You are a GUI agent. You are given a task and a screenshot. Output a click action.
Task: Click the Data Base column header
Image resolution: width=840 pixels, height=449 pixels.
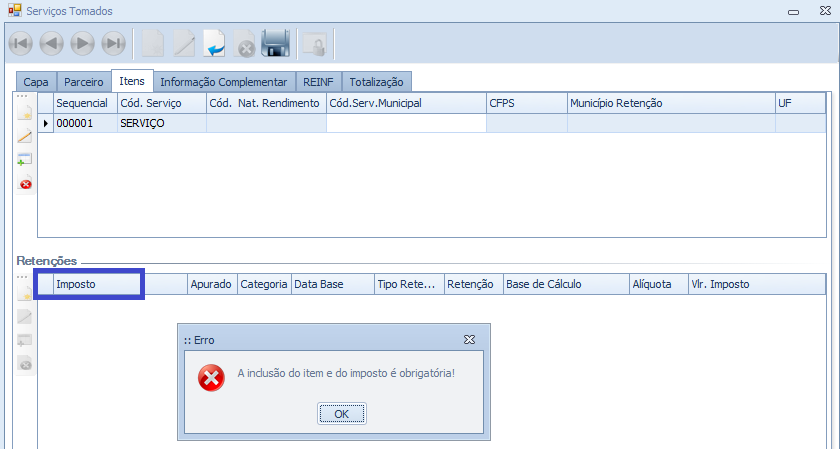[x=333, y=284]
